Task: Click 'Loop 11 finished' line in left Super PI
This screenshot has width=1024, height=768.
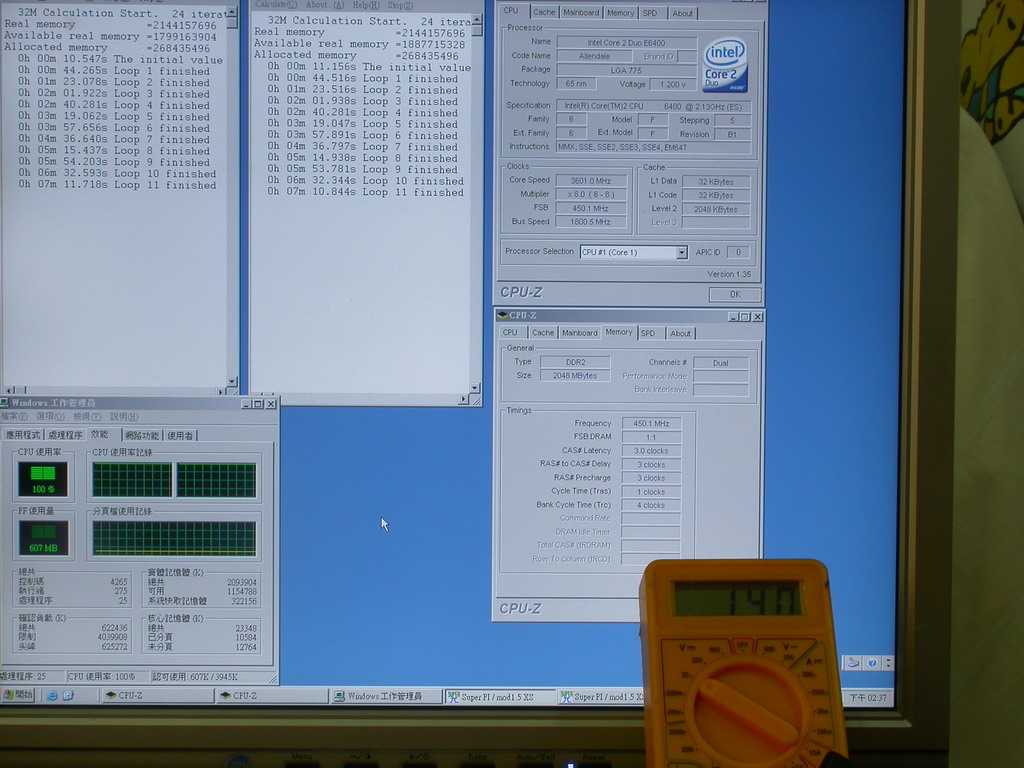Action: 117,185
